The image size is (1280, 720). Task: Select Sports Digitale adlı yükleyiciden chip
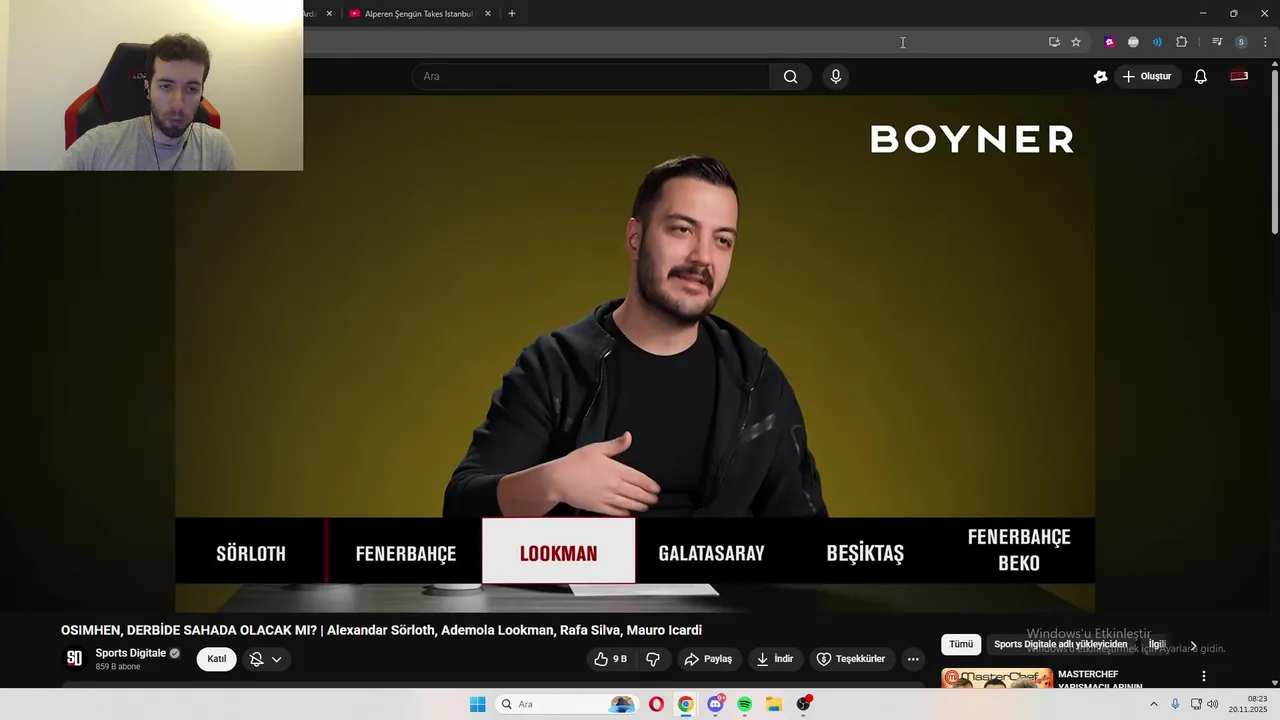tap(1060, 645)
